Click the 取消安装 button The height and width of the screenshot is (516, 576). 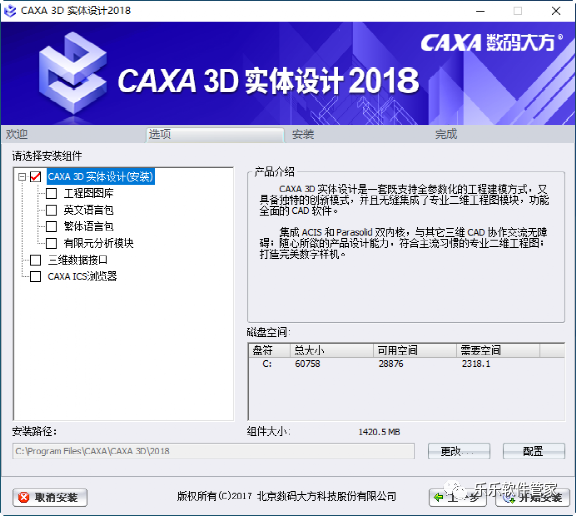point(50,498)
